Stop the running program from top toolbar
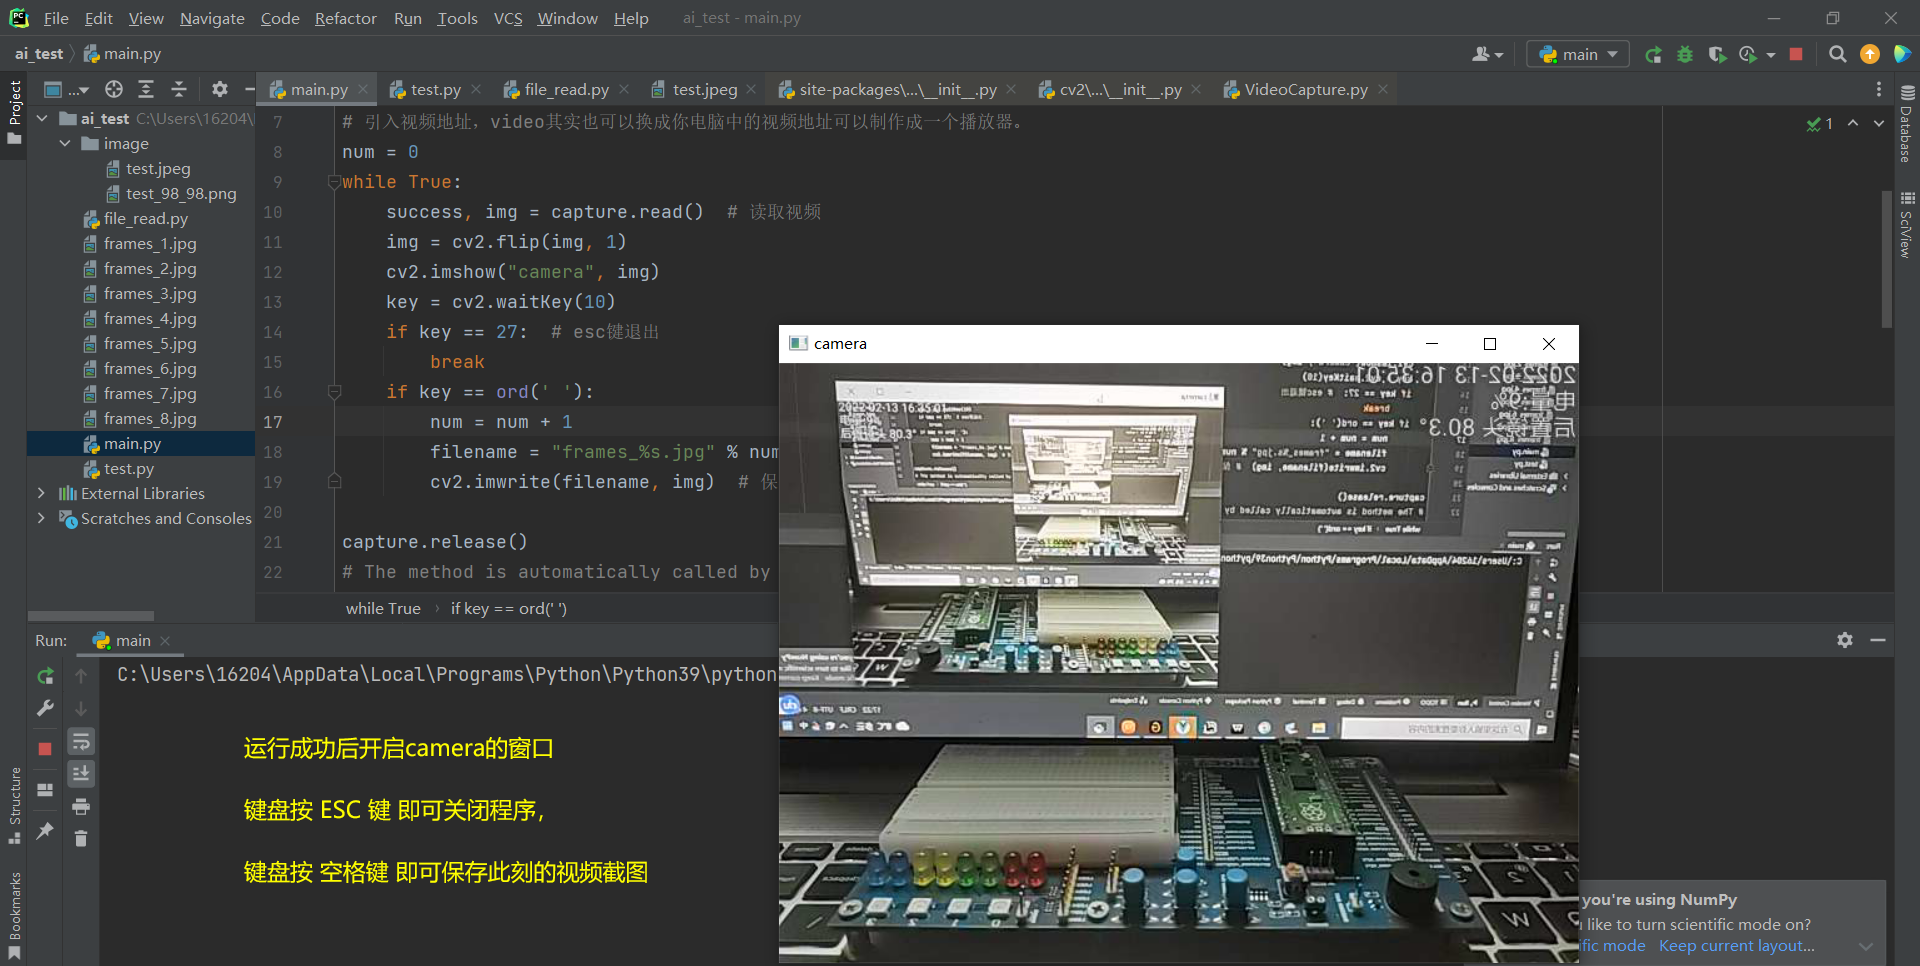This screenshot has height=966, width=1920. click(1796, 55)
